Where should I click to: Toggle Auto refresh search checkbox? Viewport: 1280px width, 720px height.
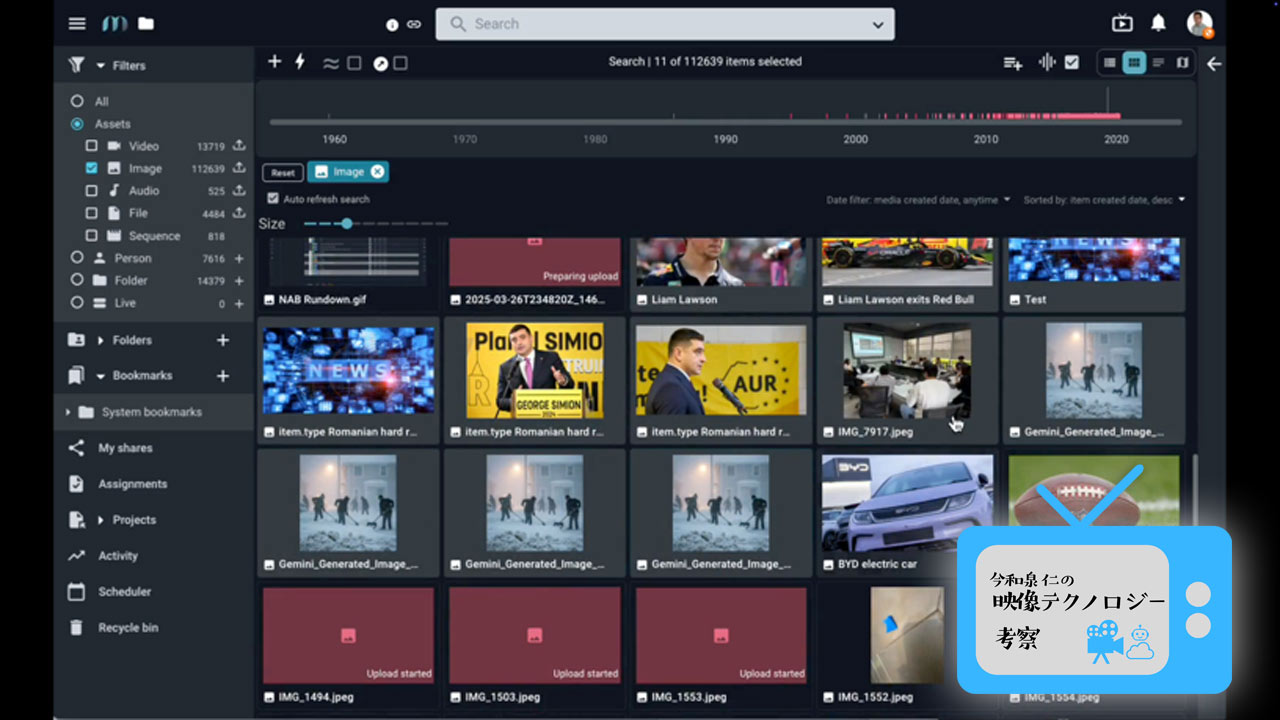[273, 199]
